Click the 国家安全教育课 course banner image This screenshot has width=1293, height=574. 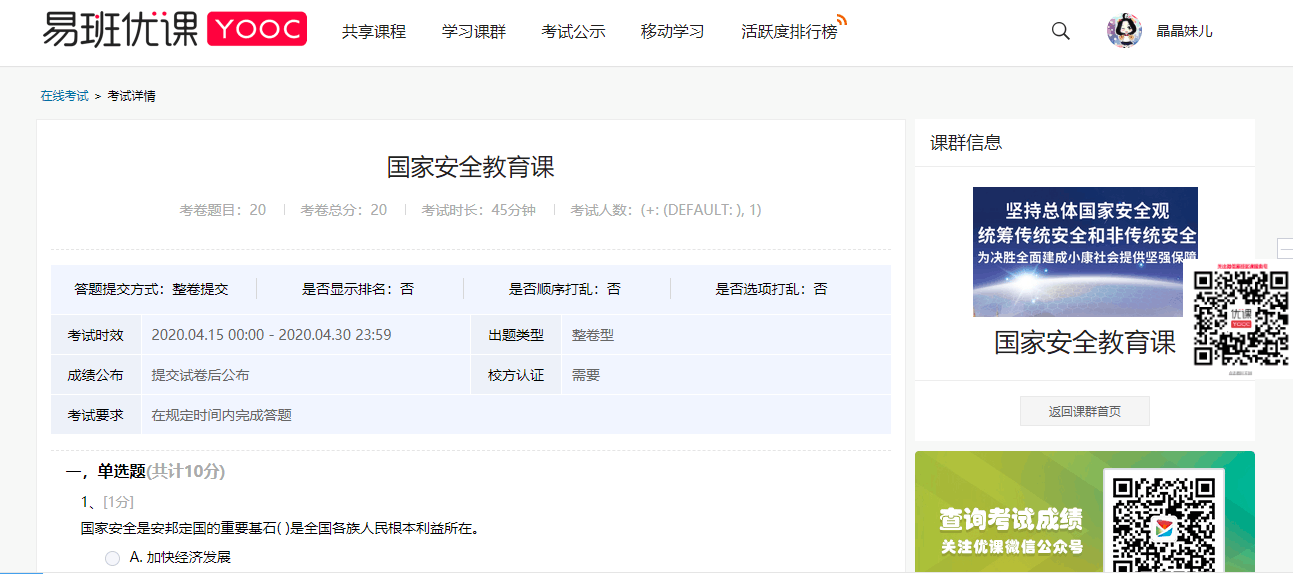click(1085, 251)
